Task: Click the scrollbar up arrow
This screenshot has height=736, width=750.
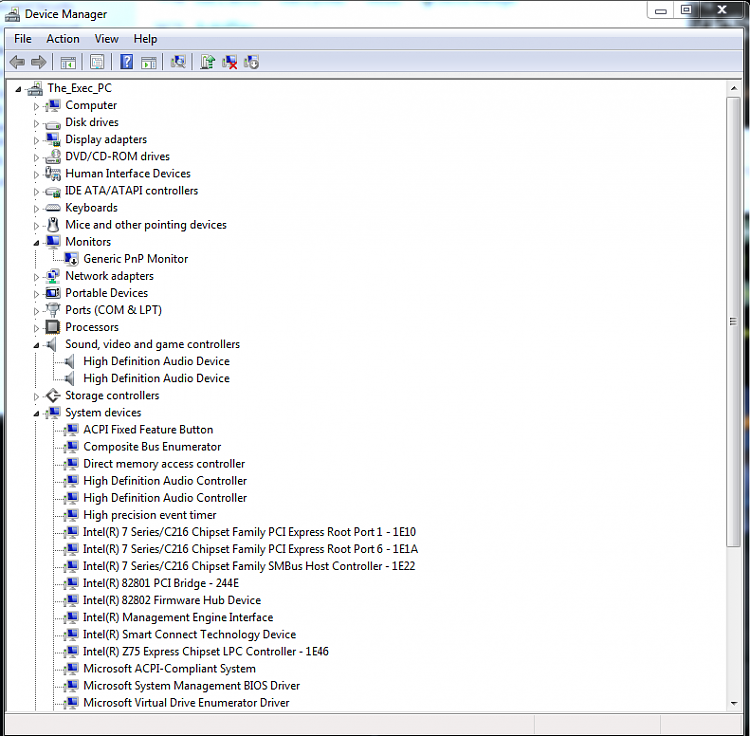Action: point(734,88)
